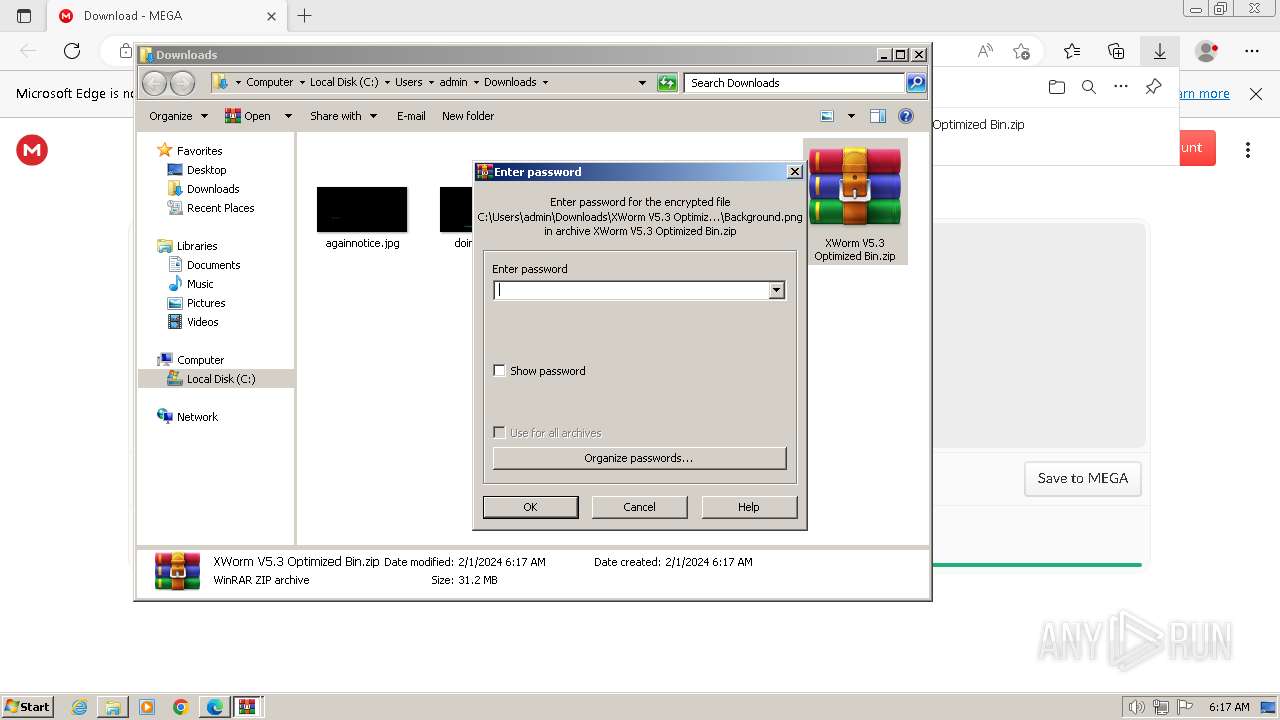Reload the MEGA page in Edge
The width and height of the screenshot is (1280, 720).
(72, 51)
